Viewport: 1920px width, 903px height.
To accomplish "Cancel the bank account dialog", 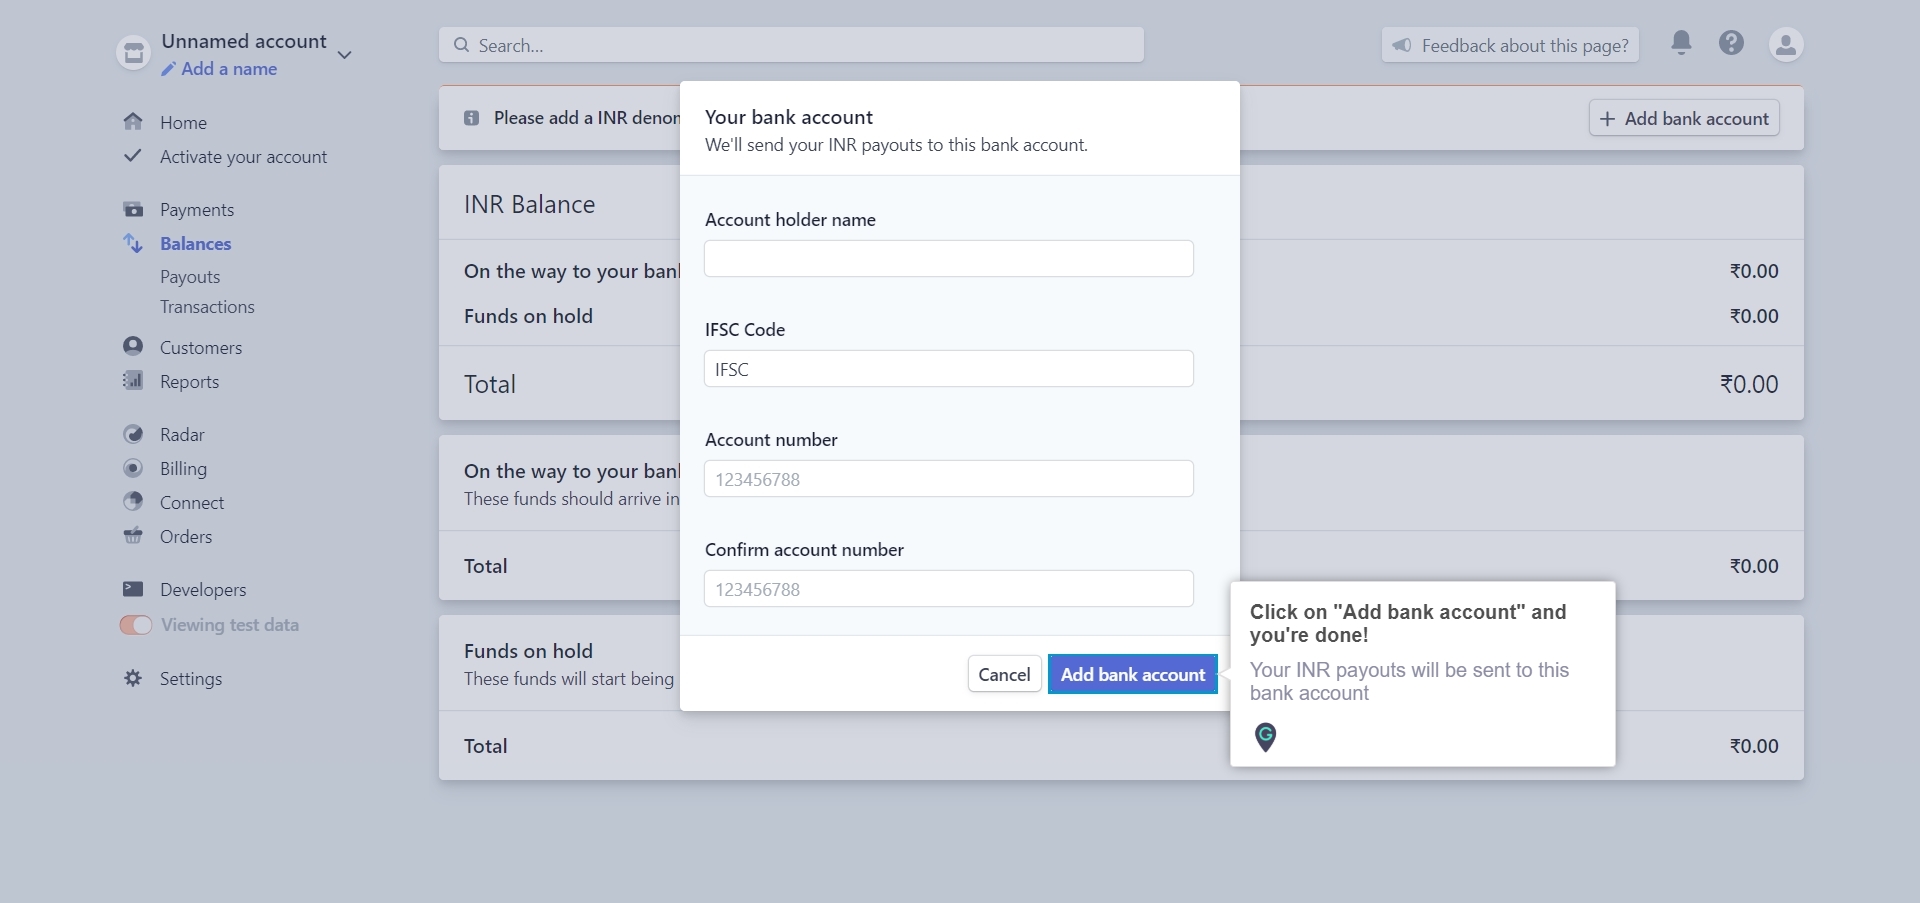I will [x=1004, y=674].
